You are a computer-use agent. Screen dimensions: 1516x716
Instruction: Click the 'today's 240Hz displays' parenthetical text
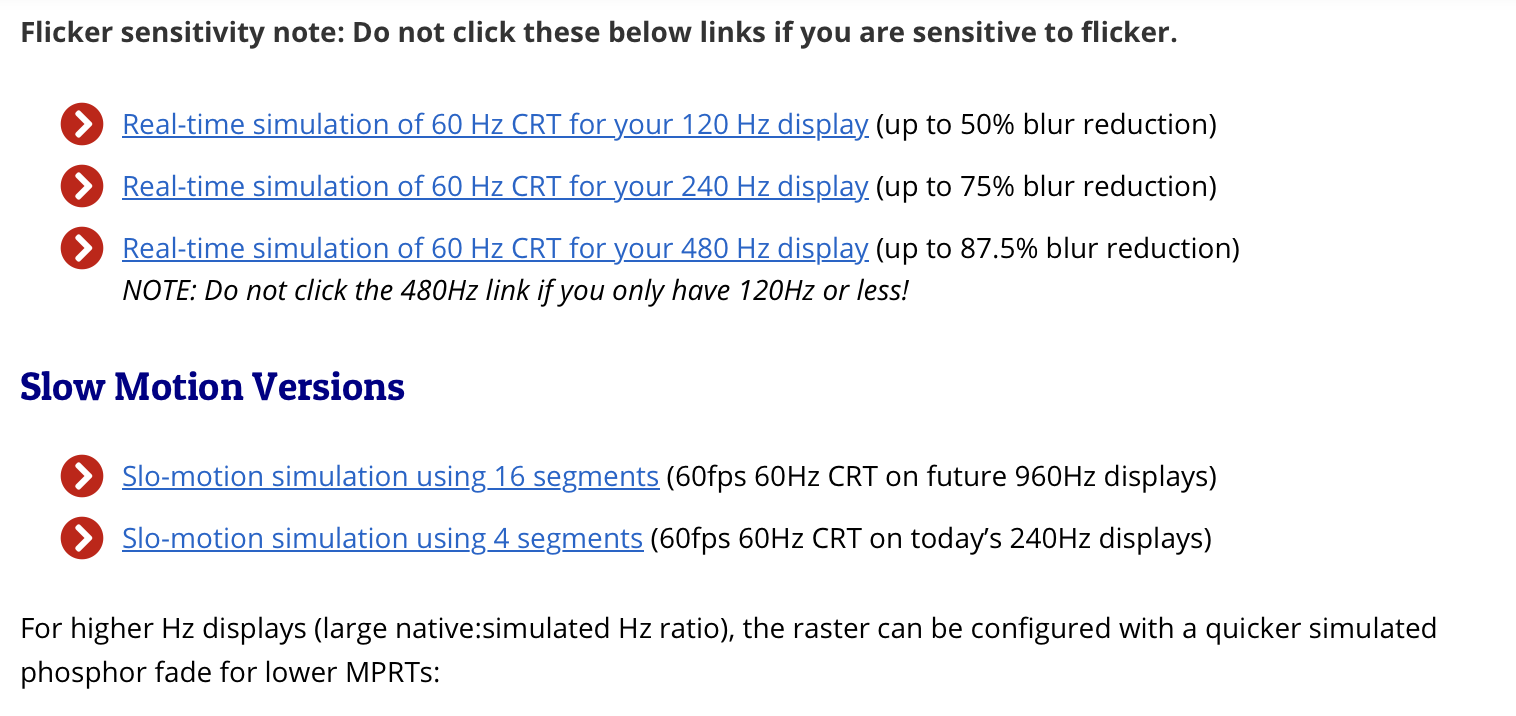pos(931,539)
